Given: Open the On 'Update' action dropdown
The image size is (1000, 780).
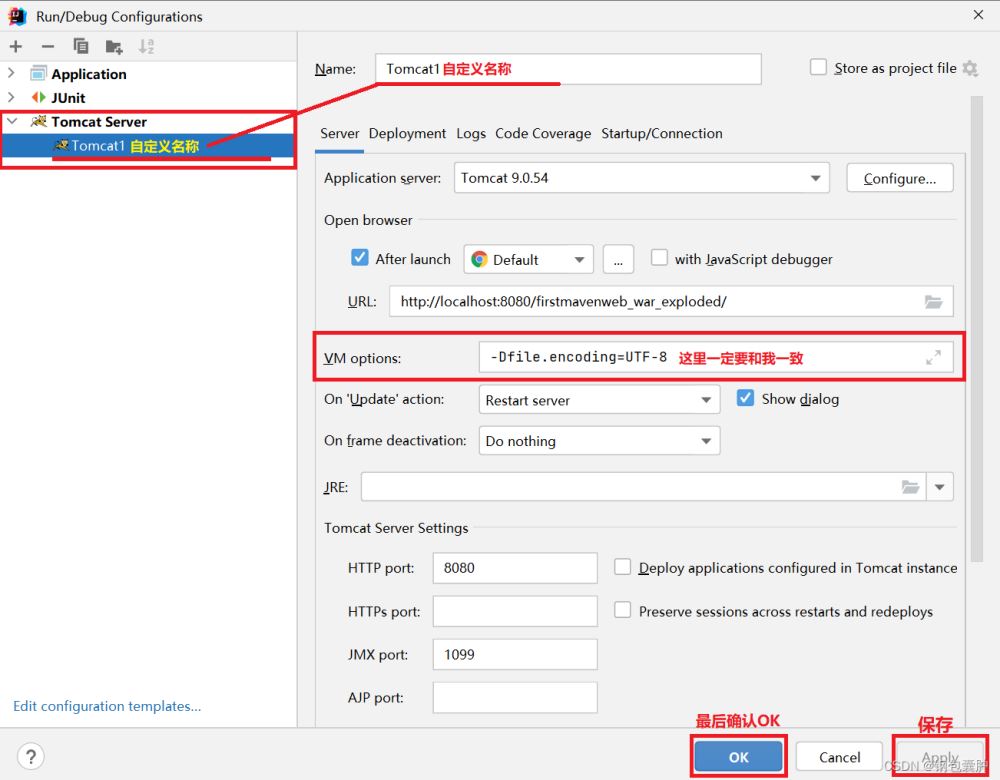Looking at the screenshot, I should tap(599, 400).
